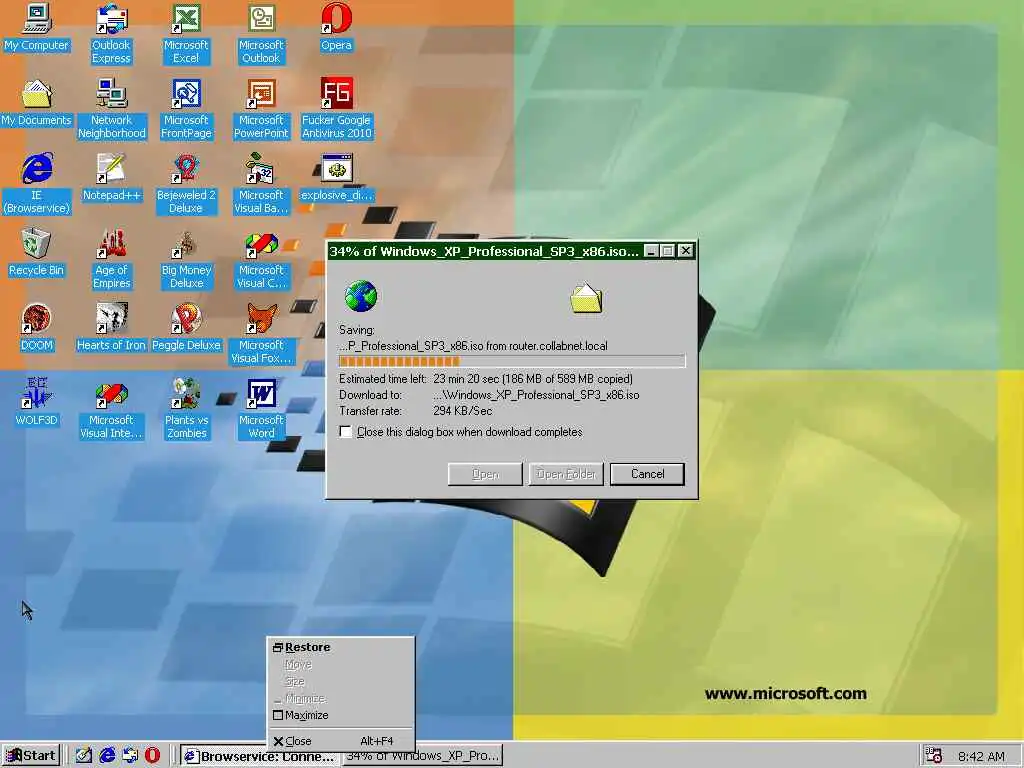Click the globe icon in download dialog
The width and height of the screenshot is (1024, 768).
pos(360,296)
